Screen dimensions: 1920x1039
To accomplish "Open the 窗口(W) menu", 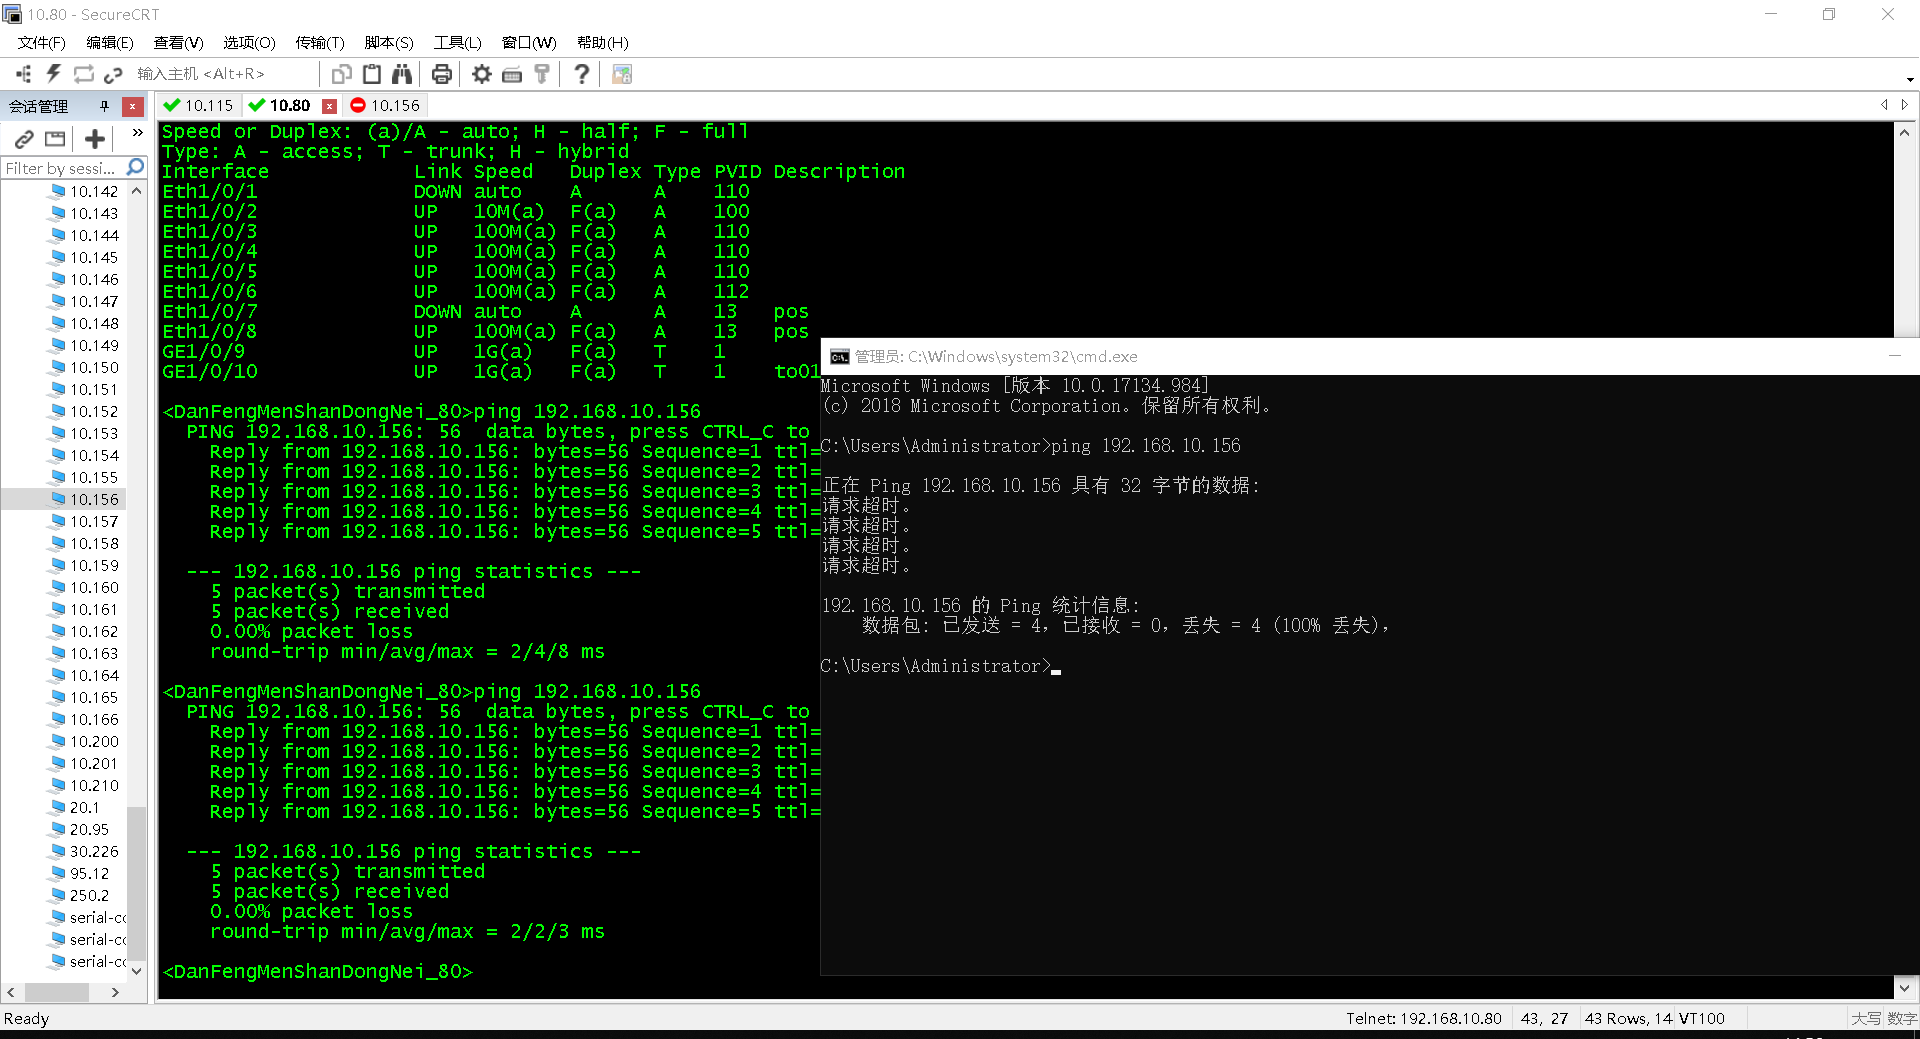I will [529, 43].
